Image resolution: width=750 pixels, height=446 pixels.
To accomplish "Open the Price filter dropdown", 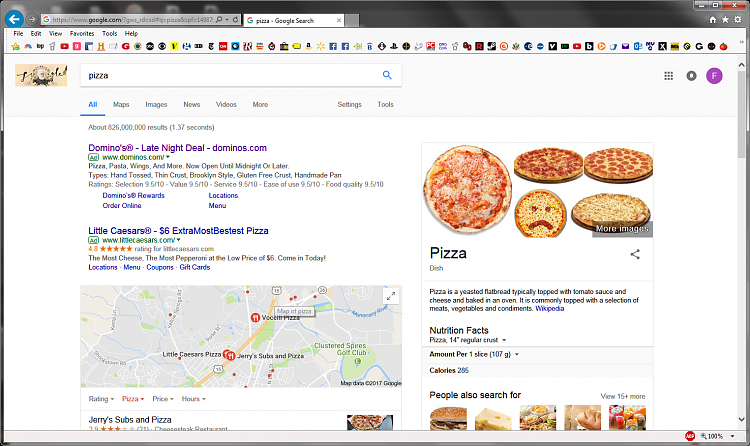I will click(x=163, y=399).
